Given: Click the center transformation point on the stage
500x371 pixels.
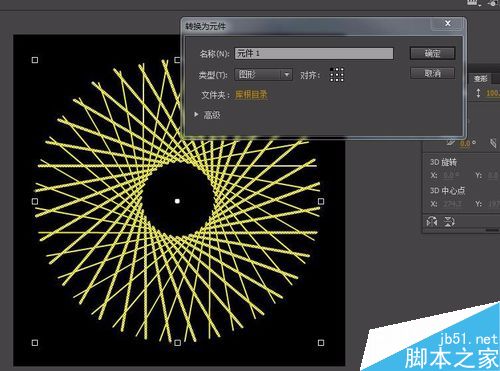Looking at the screenshot, I should coord(177,201).
